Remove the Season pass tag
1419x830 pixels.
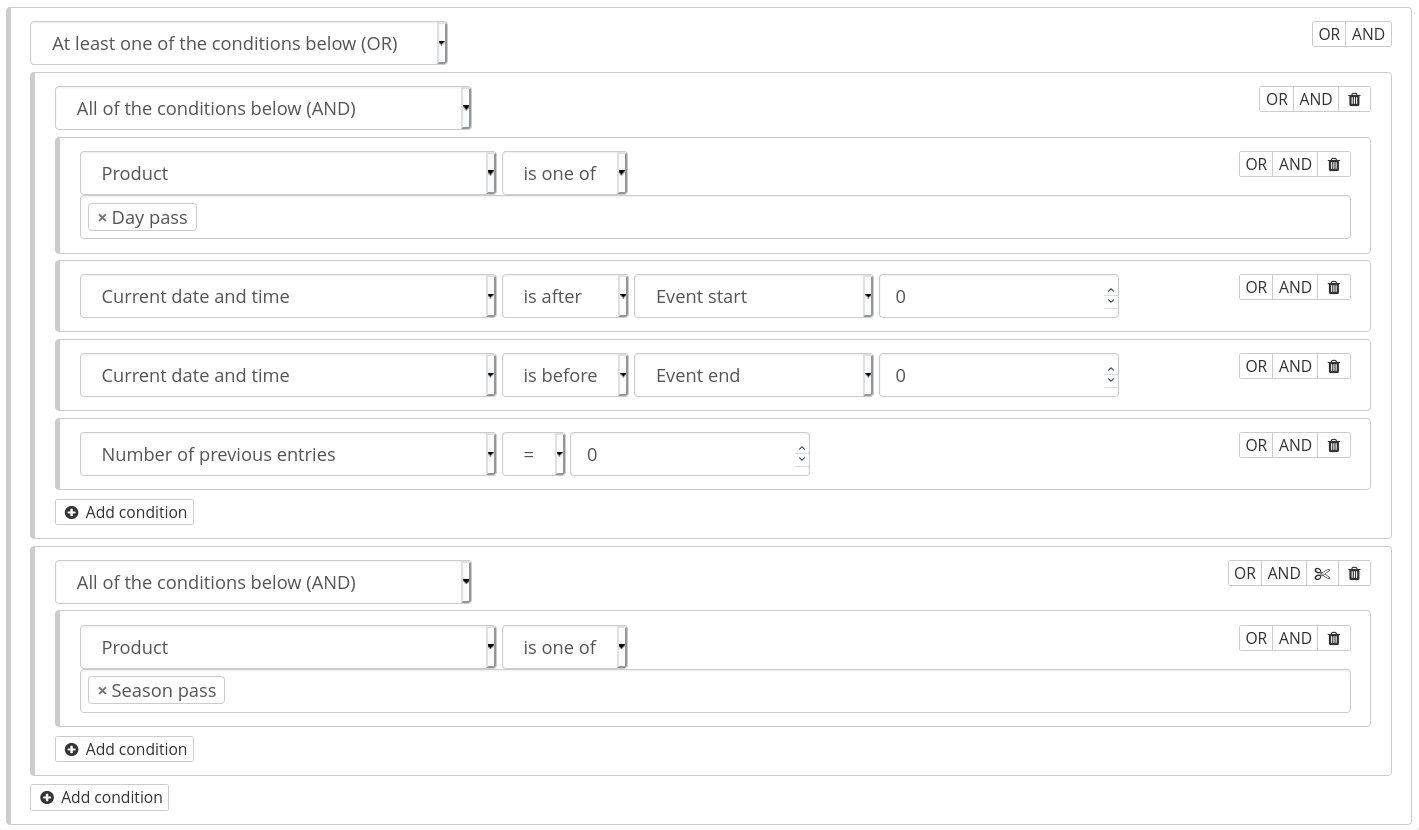pos(102,691)
